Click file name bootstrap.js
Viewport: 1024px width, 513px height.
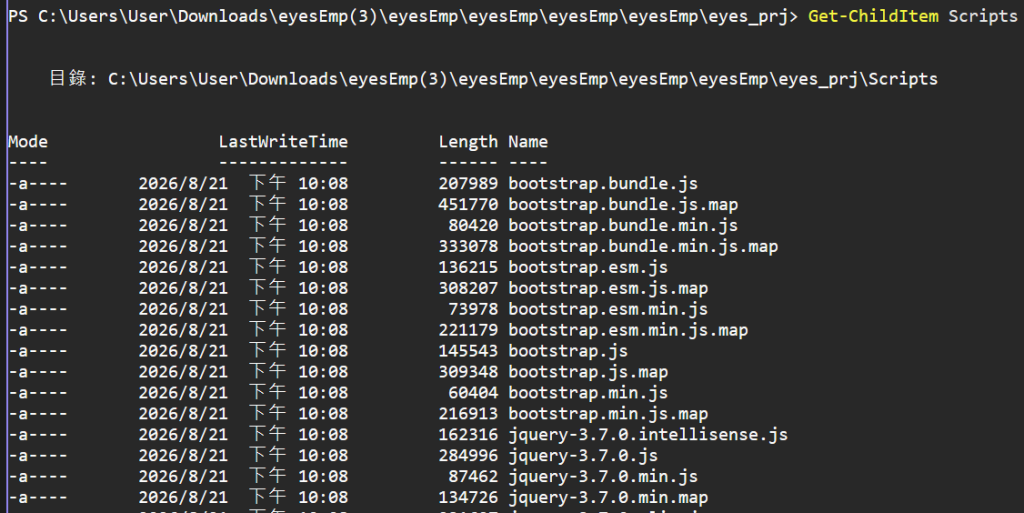[568, 350]
